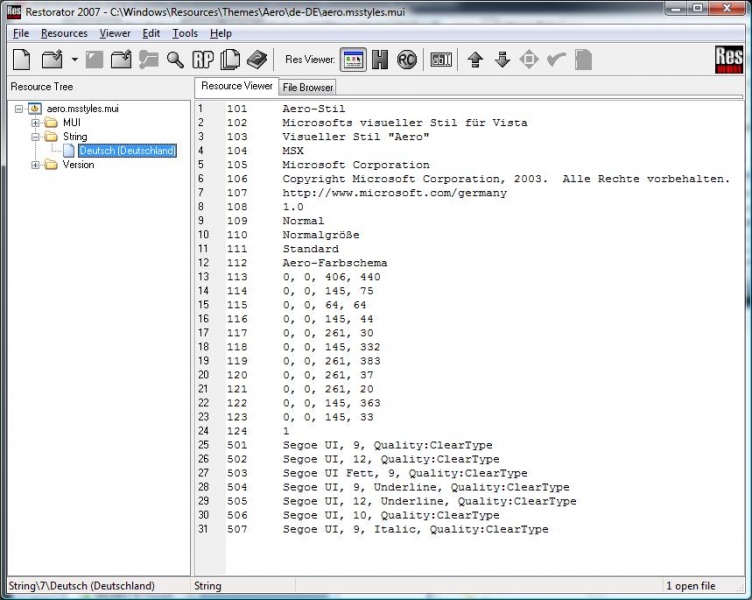The height and width of the screenshot is (600, 752).
Task: Click 'Microsofts visueller Stil für Vista' line
Action: [x=405, y=123]
